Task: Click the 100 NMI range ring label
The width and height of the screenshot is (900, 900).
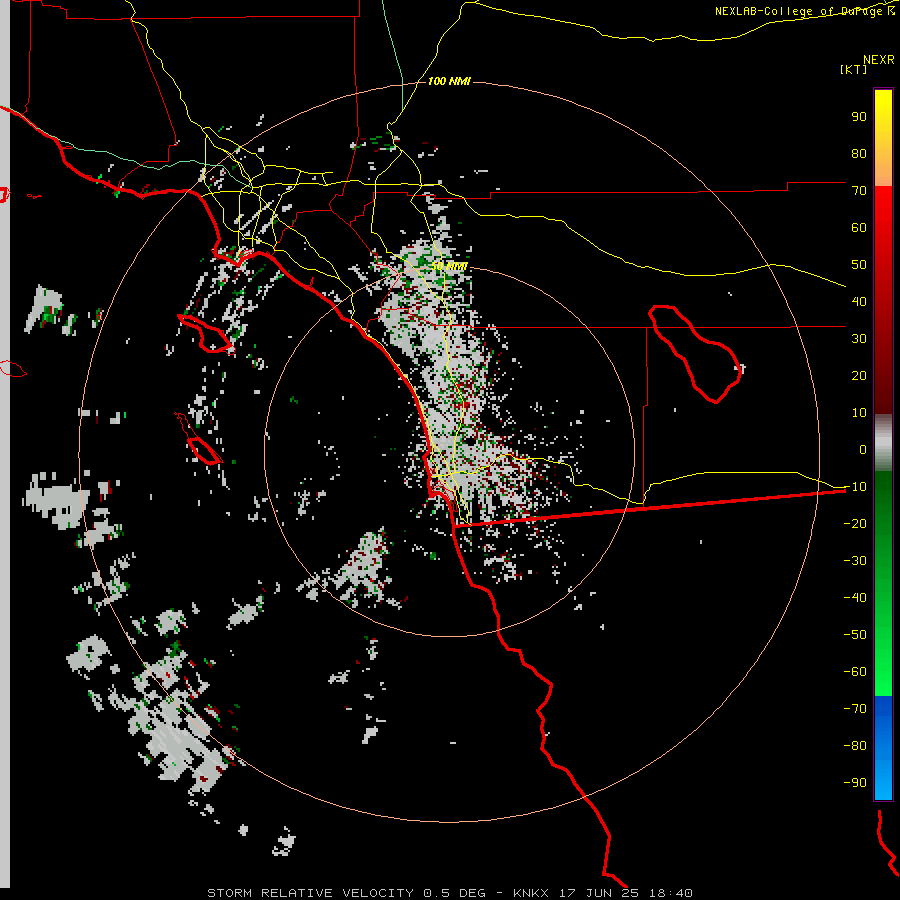Action: click(449, 81)
